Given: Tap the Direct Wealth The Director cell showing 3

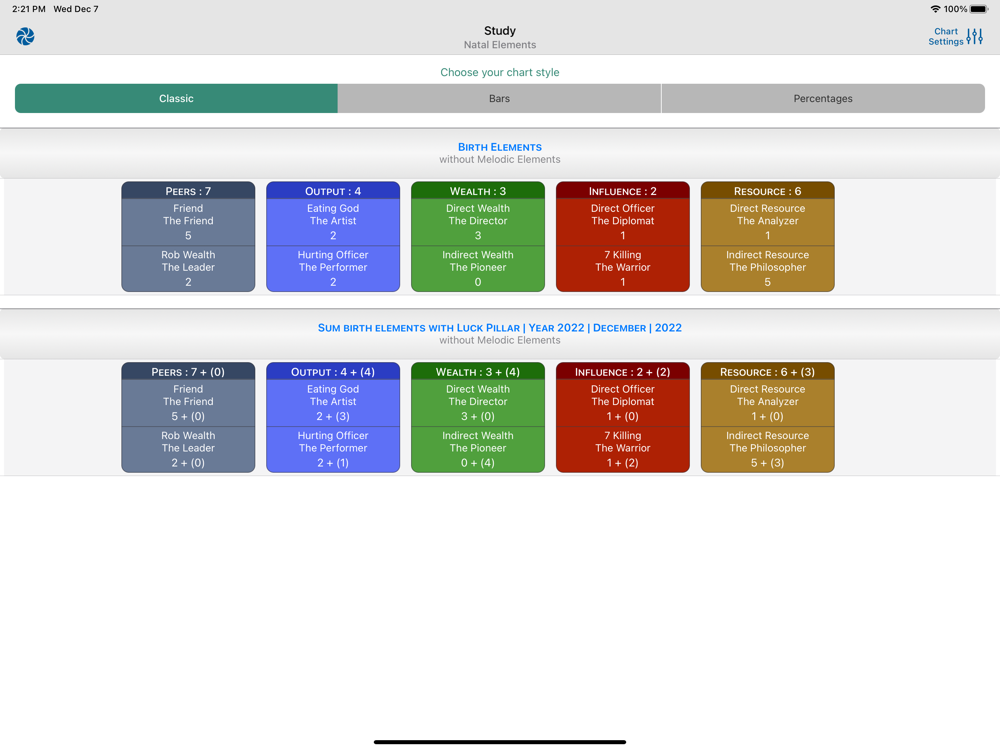Looking at the screenshot, I should point(478,222).
